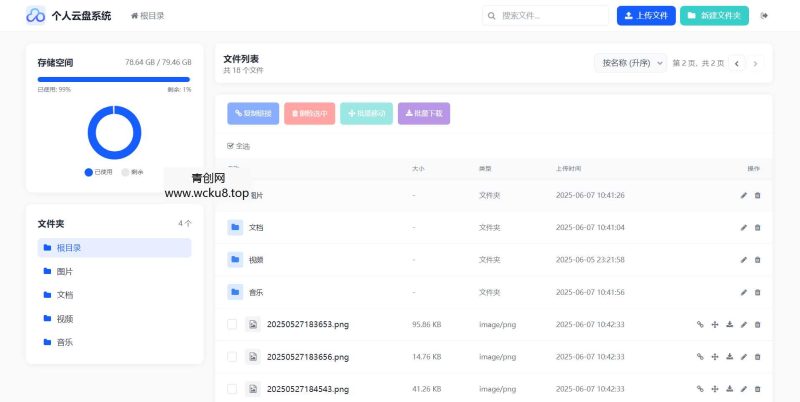Select 视频 in the folder sidebar
Image resolution: width=800 pixels, height=402 pixels.
pyautogui.click(x=114, y=319)
